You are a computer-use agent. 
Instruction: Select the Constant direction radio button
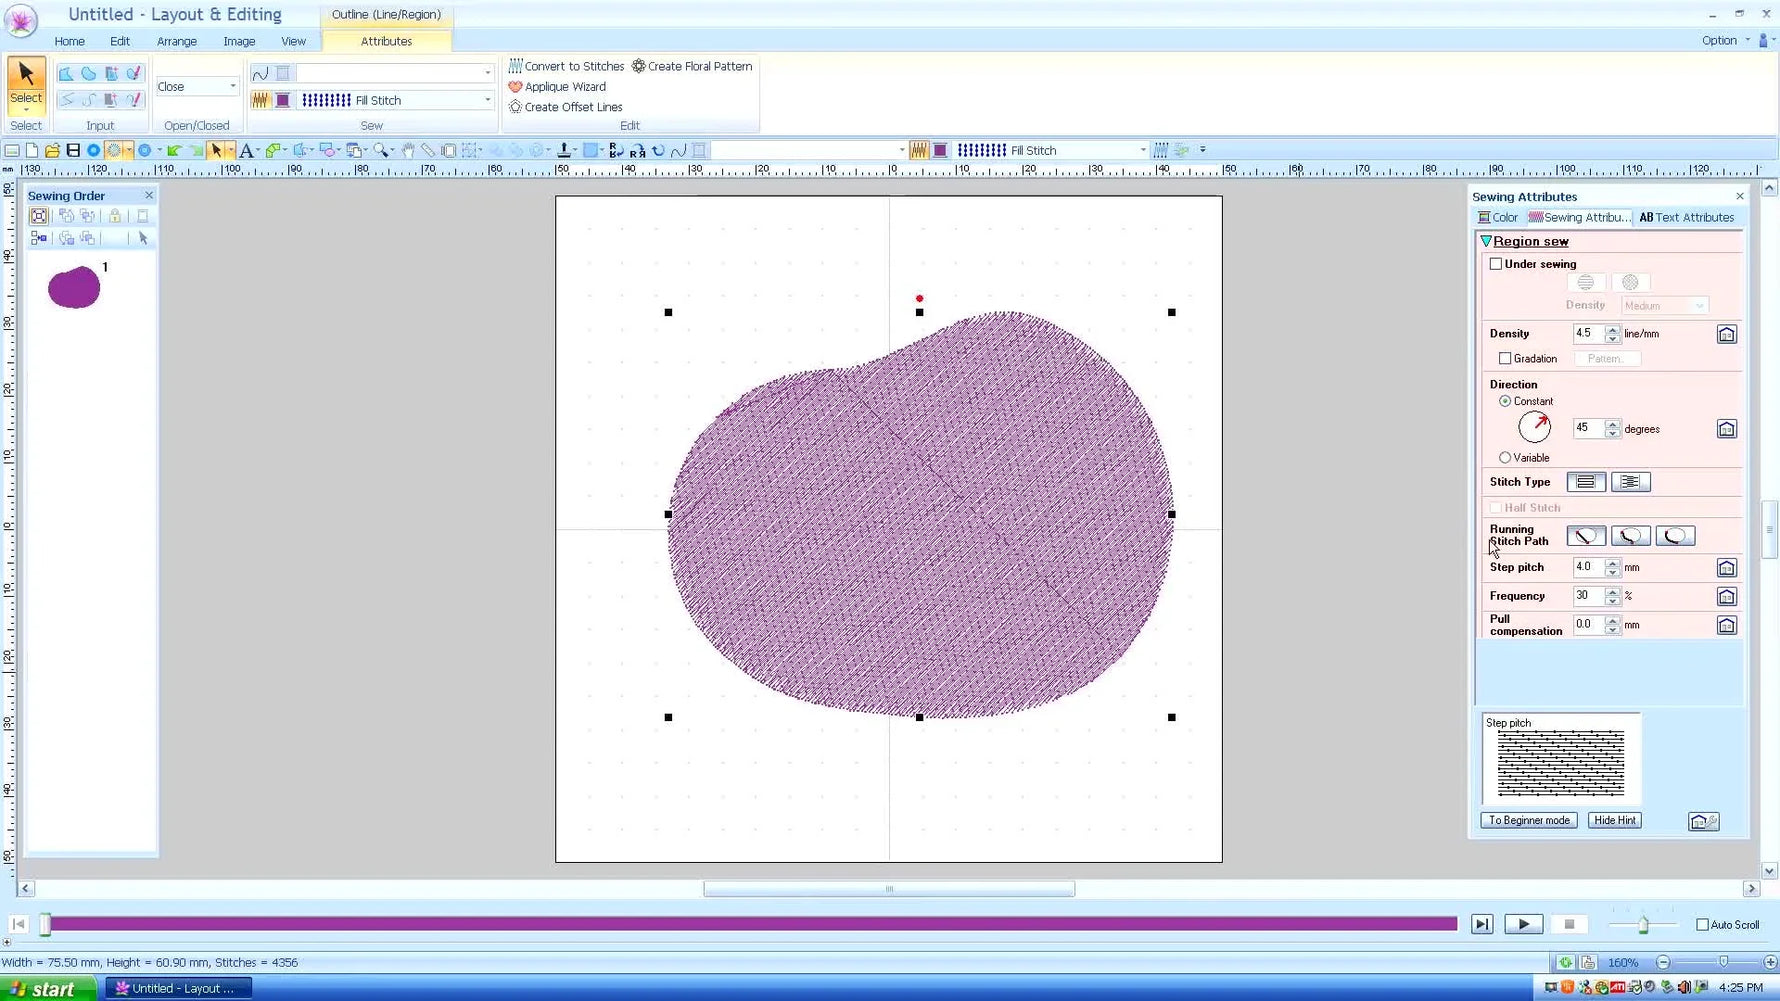[x=1505, y=401]
